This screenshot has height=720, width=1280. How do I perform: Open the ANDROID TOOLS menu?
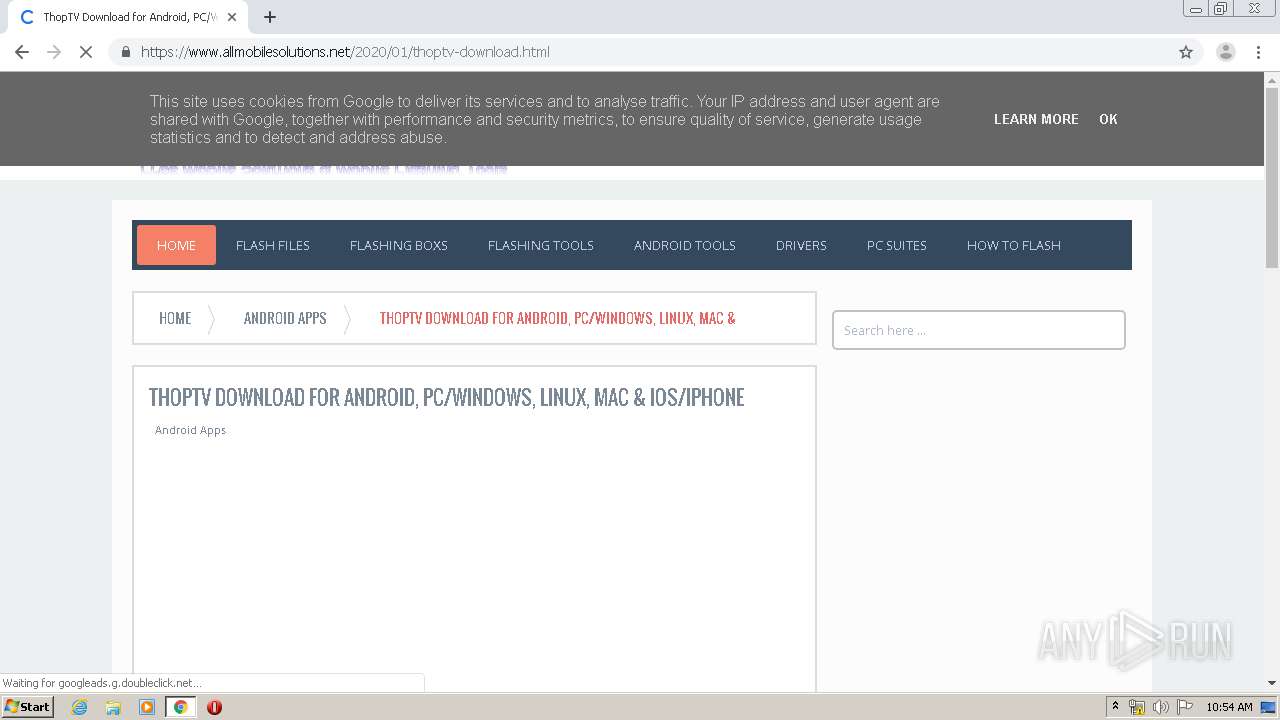point(685,245)
